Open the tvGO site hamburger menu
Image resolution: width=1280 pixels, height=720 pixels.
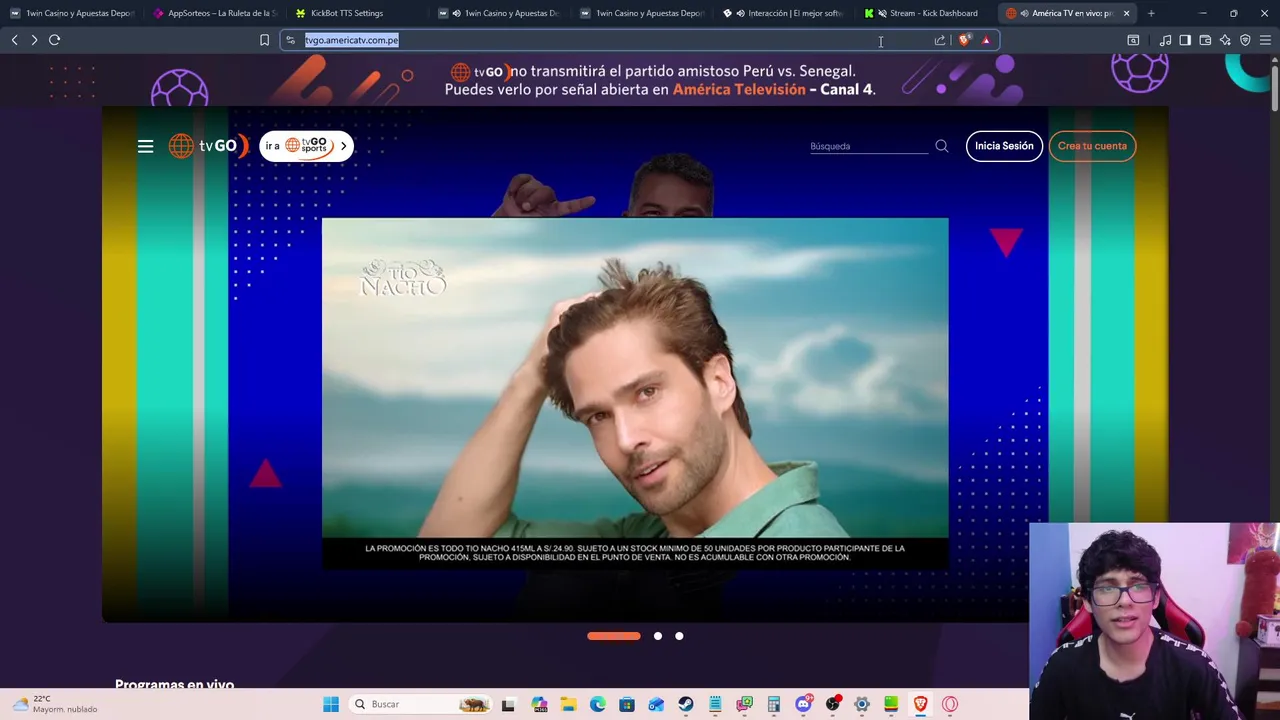pos(146,146)
